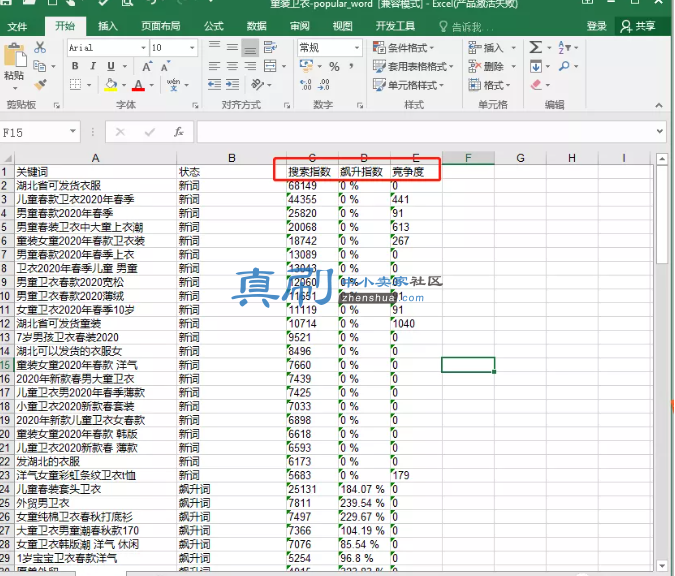675x576 pixels.
Task: Decrease indent of cell content
Action: pyautogui.click(x=214, y=84)
